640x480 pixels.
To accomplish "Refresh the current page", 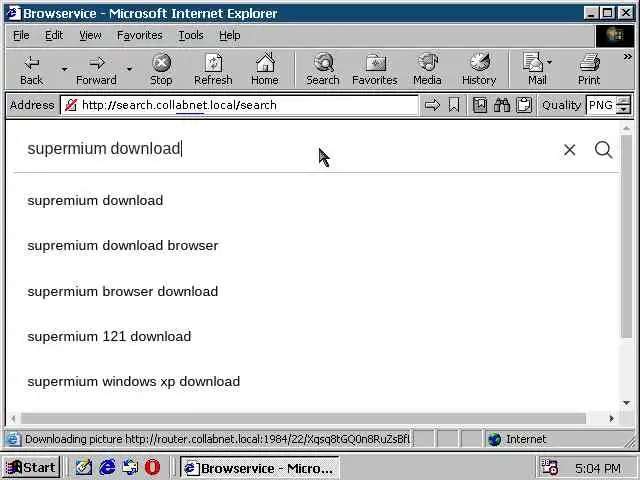I will point(213,70).
